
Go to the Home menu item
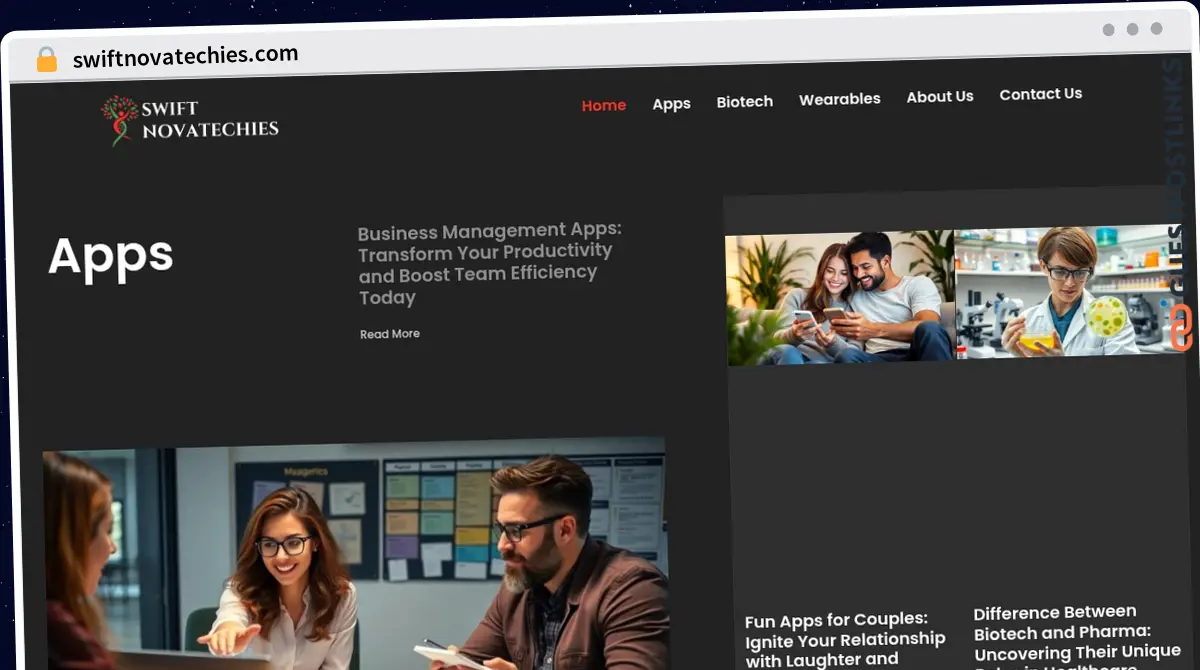604,105
